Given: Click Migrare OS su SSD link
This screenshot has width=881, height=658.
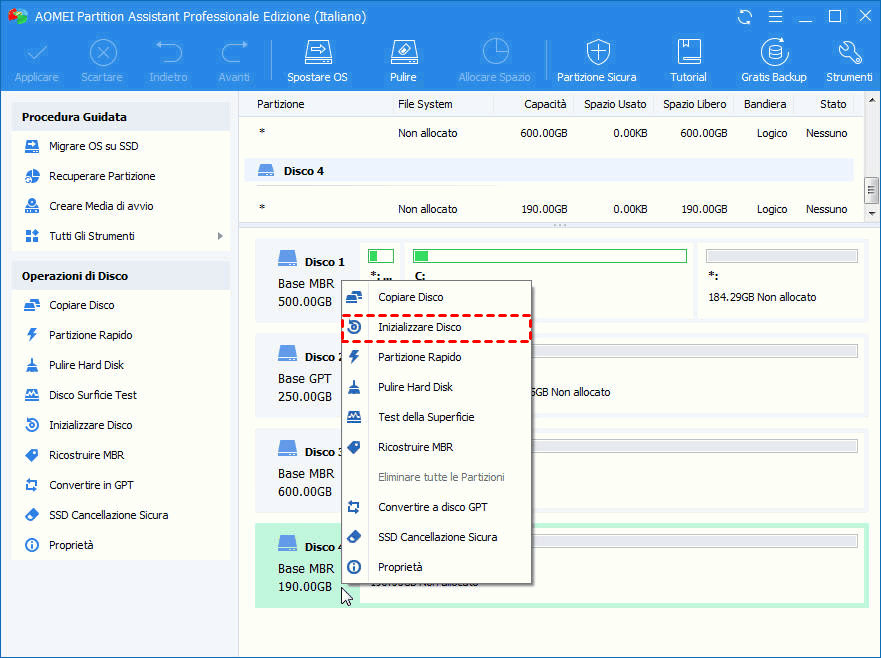Looking at the screenshot, I should [93, 146].
